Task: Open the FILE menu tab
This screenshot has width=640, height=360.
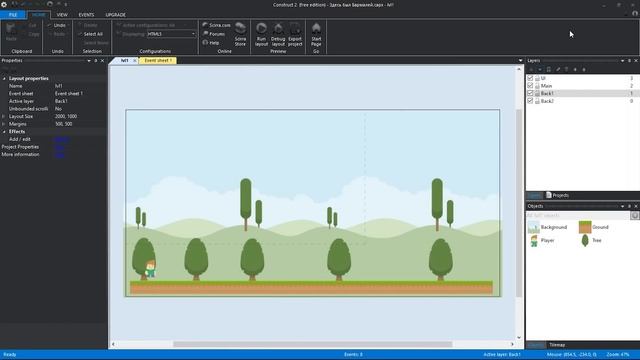Action: click(x=13, y=15)
